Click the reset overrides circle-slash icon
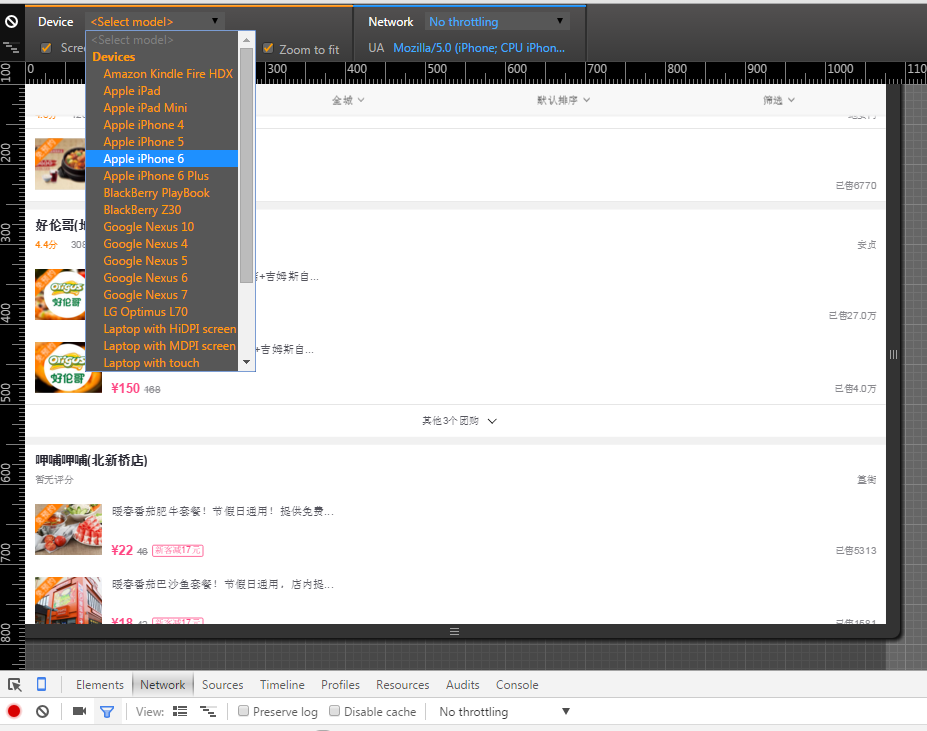927x731 pixels. (11, 22)
